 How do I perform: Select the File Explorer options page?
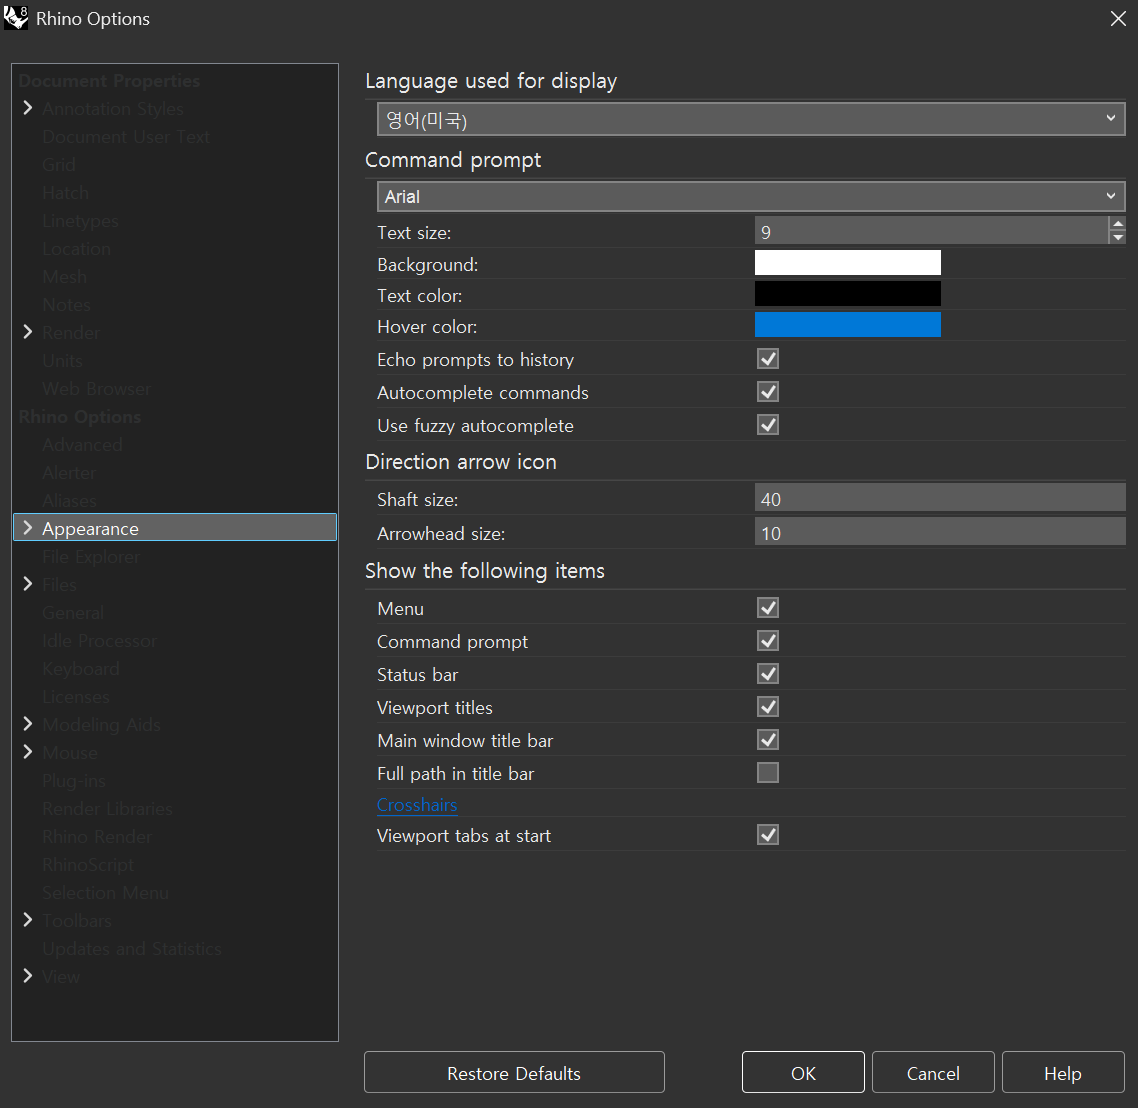(x=91, y=557)
